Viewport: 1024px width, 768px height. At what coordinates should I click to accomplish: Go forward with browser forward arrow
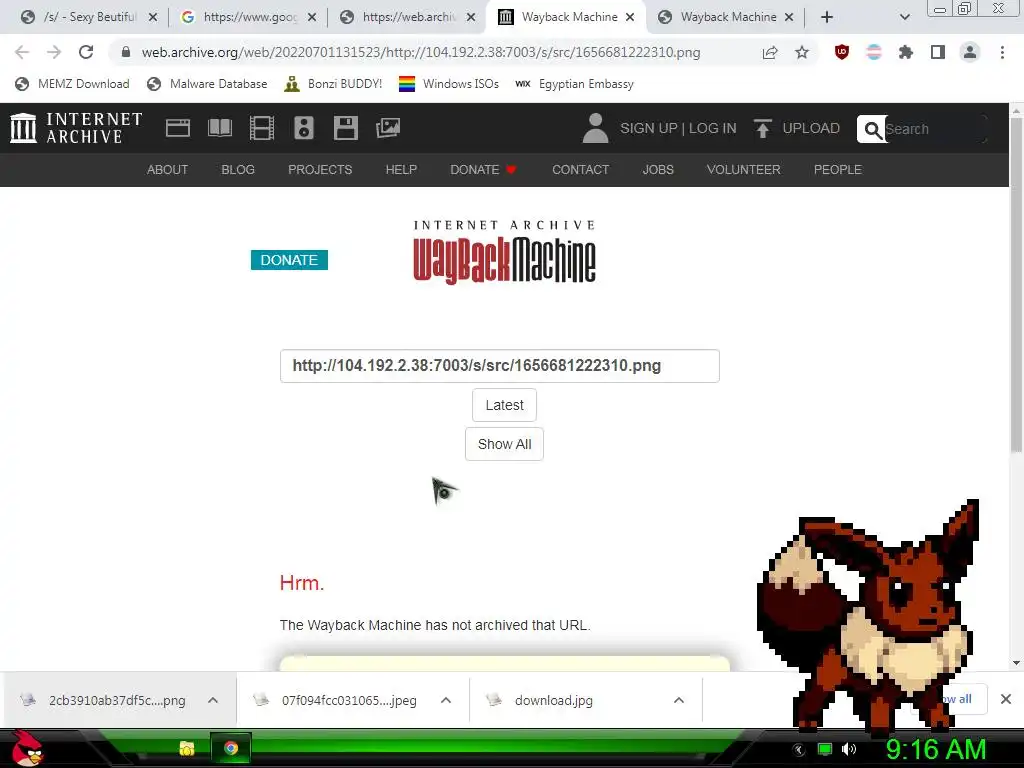54,52
